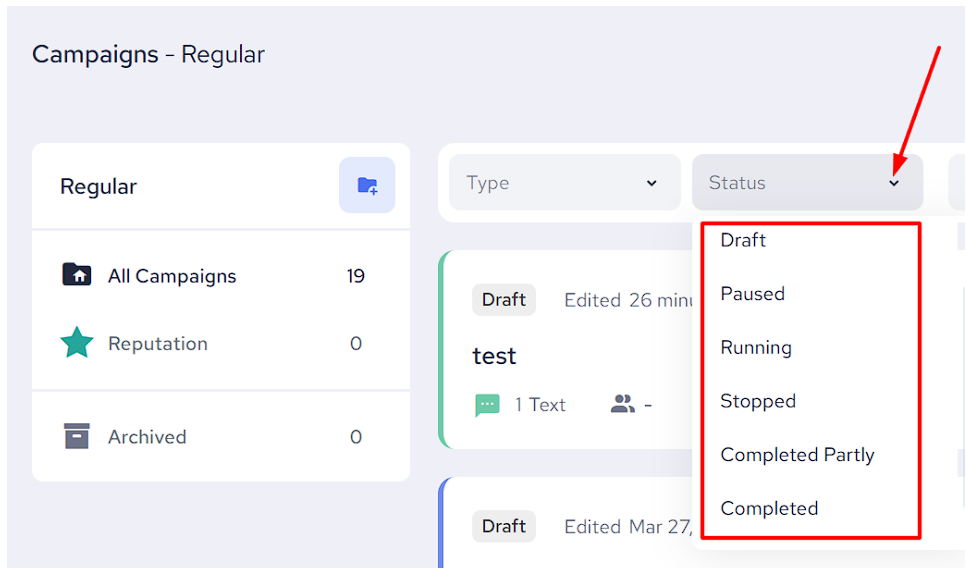966x568 pixels.
Task: Filter by Running status
Action: [756, 348]
